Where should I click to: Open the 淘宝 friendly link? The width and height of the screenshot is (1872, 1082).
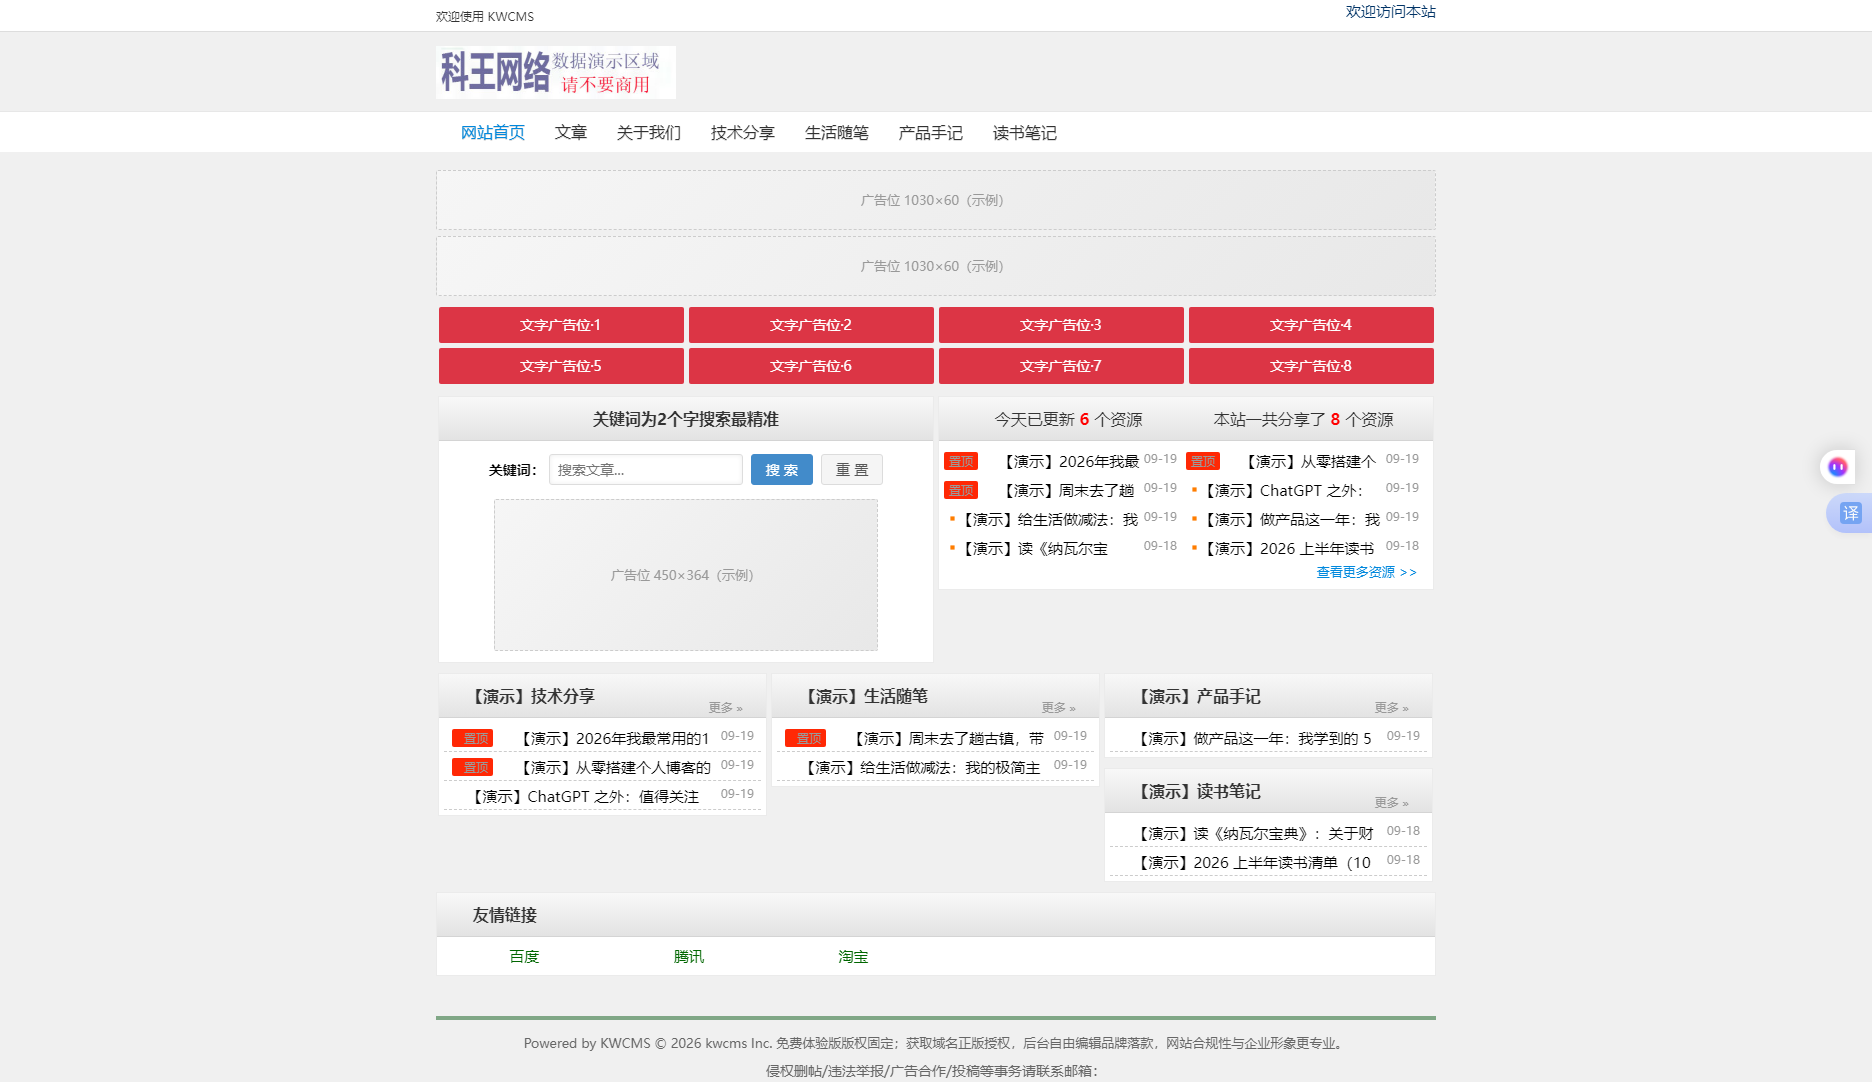click(853, 957)
